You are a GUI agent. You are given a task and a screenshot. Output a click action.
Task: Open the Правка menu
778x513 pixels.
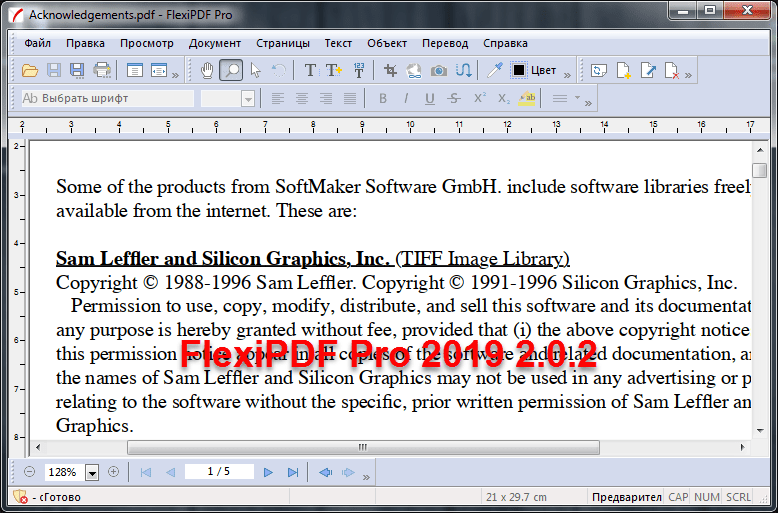click(85, 44)
